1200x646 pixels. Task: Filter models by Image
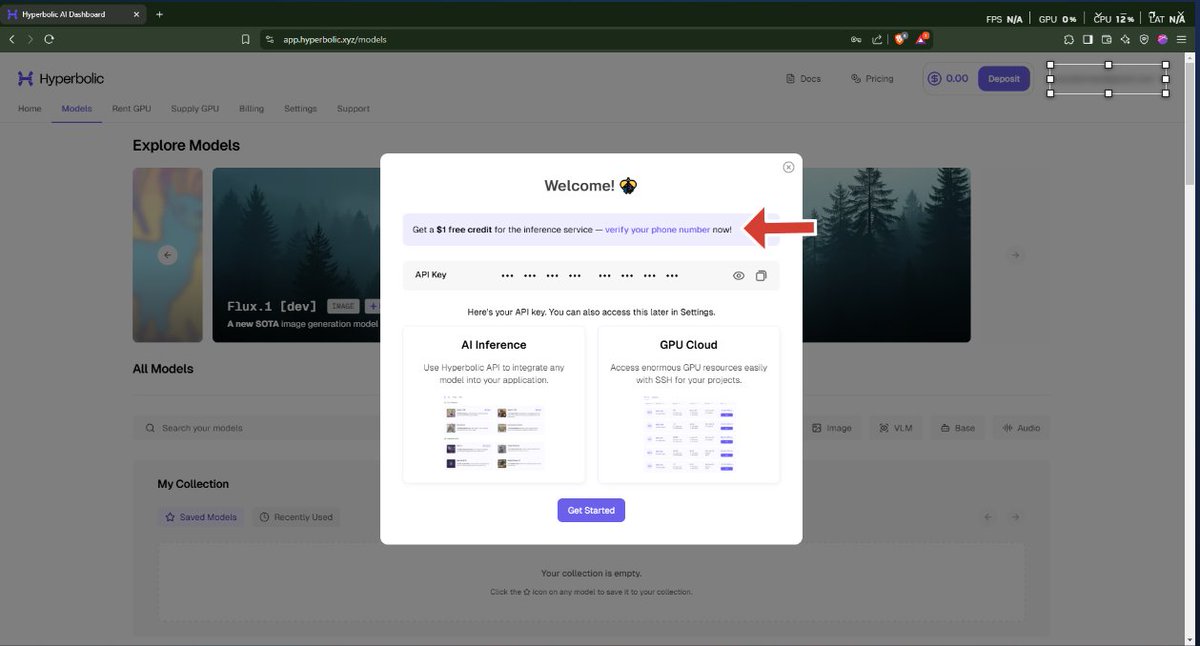831,428
